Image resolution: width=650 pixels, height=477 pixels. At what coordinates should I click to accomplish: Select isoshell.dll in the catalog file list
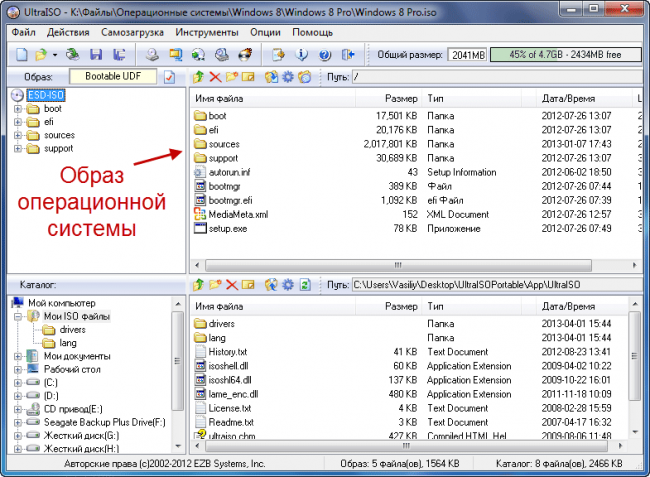point(228,366)
